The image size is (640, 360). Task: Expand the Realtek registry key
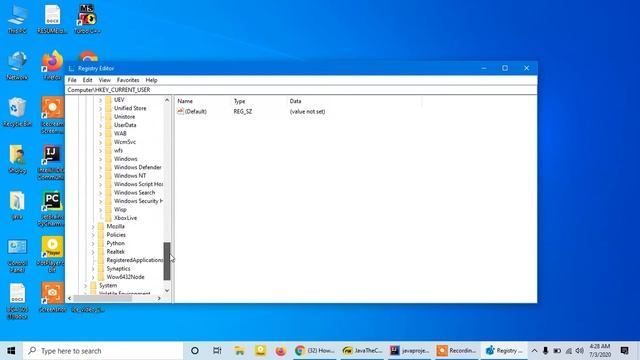point(93,252)
